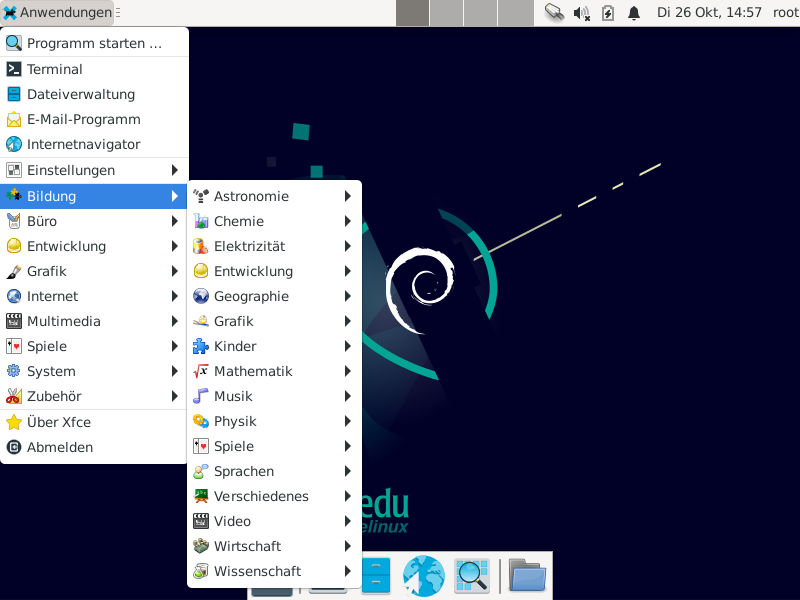Open the notification bell icon
Viewport: 800px width, 600px height.
633,13
